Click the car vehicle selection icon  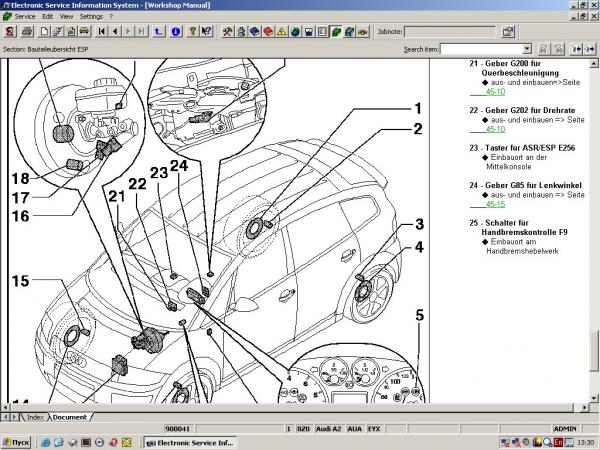point(85,31)
